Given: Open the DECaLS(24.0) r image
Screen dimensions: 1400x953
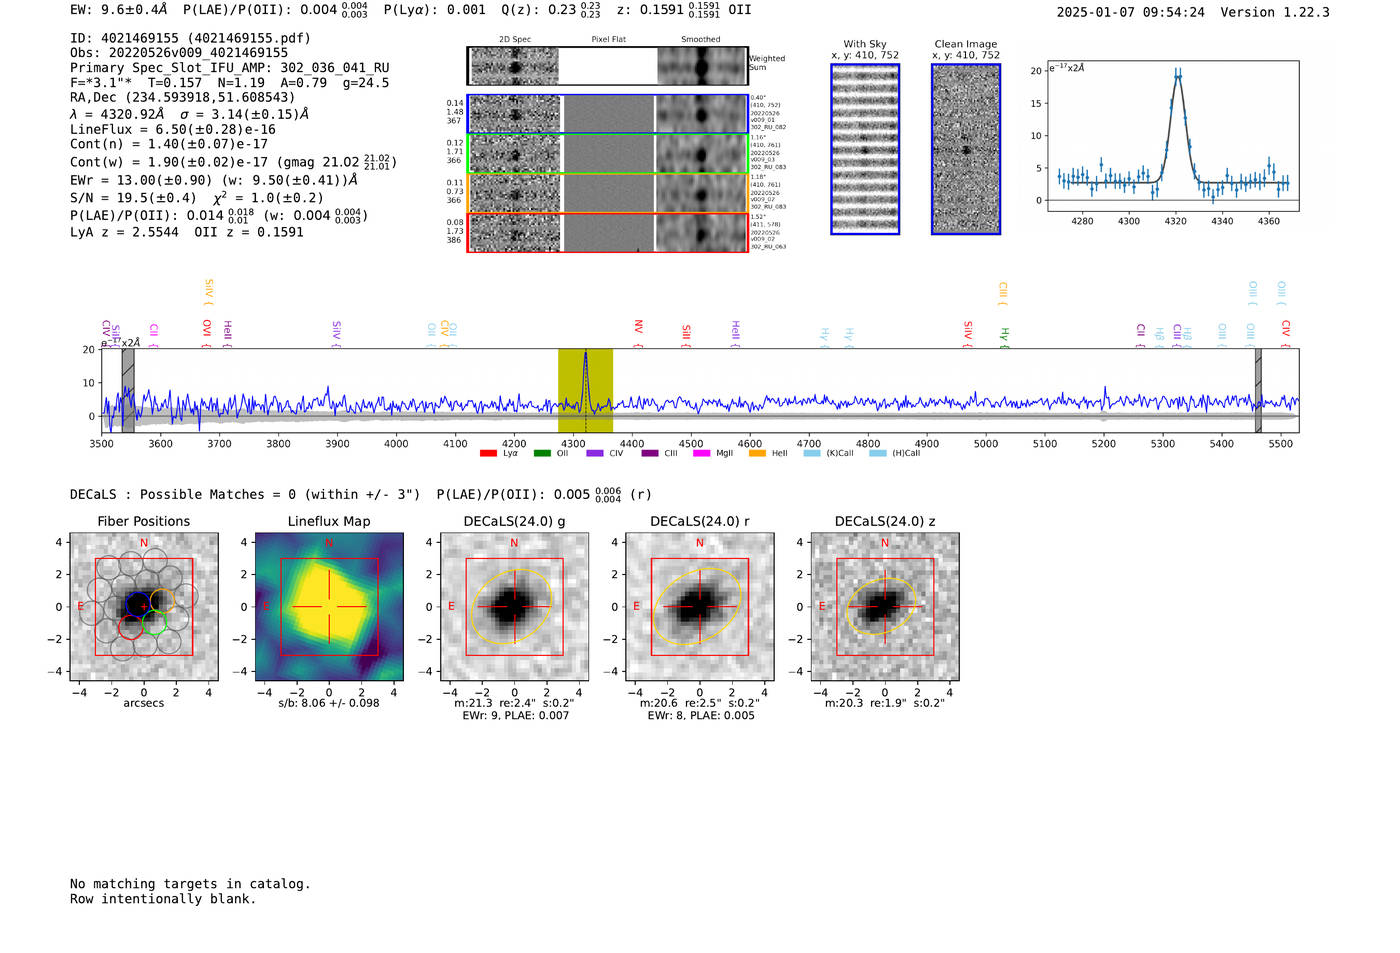Looking at the screenshot, I should pos(700,606).
